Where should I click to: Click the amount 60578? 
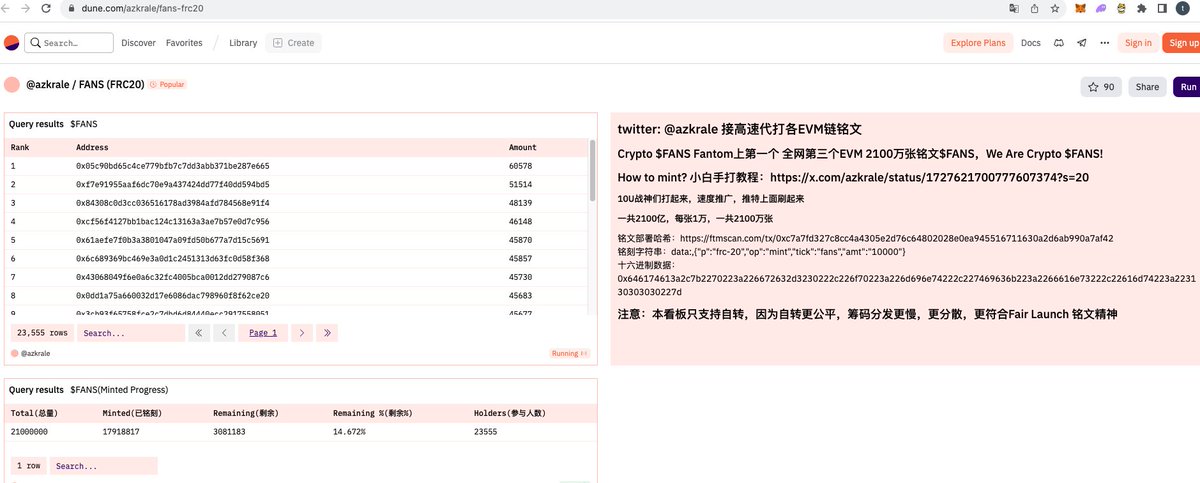tap(520, 166)
